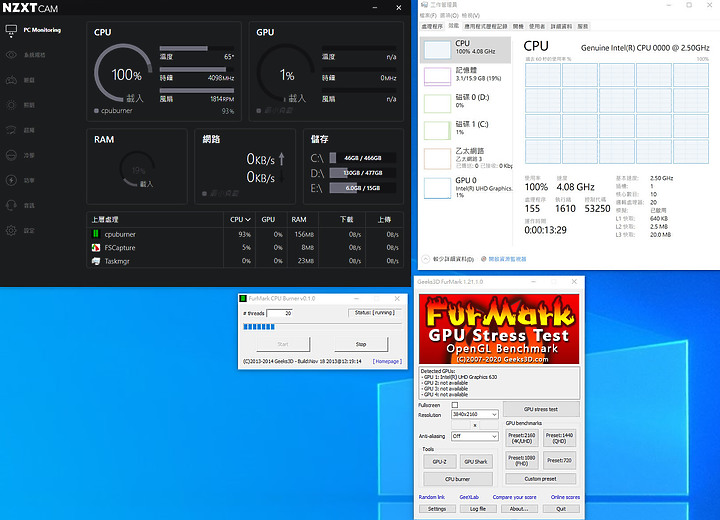Open the Anti-aliasing dropdown set to Off
Screen dimensions: 720x520
(x=475, y=436)
